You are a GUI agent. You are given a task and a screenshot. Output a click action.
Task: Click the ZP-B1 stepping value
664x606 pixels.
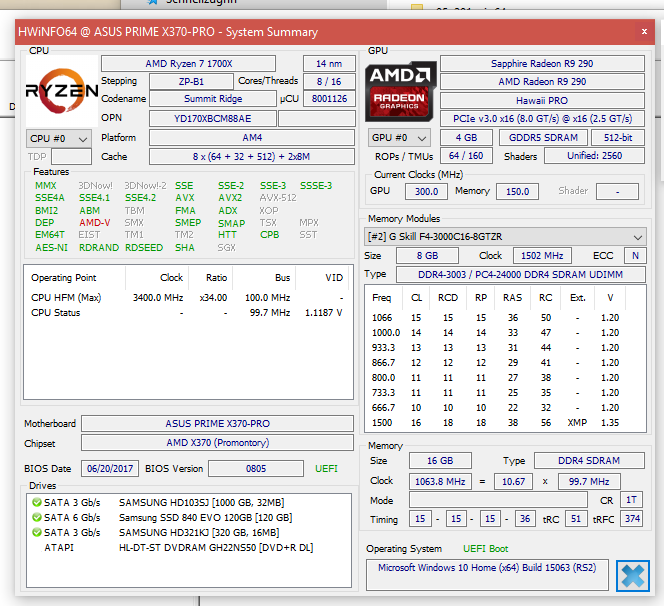coord(191,81)
